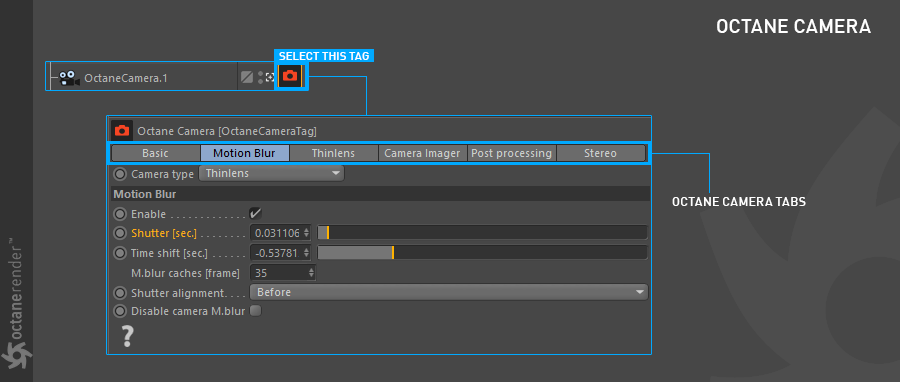
Task: Switch to the Basic tab
Action: pyautogui.click(x=156, y=153)
